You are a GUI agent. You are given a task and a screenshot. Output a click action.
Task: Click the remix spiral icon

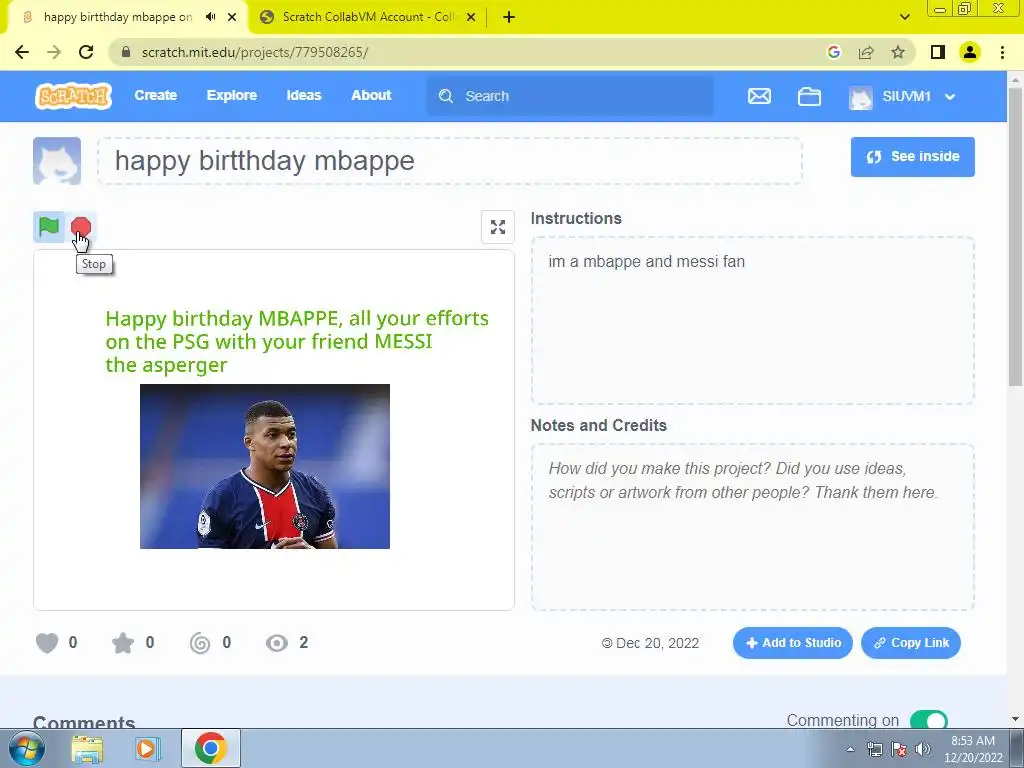(x=200, y=643)
